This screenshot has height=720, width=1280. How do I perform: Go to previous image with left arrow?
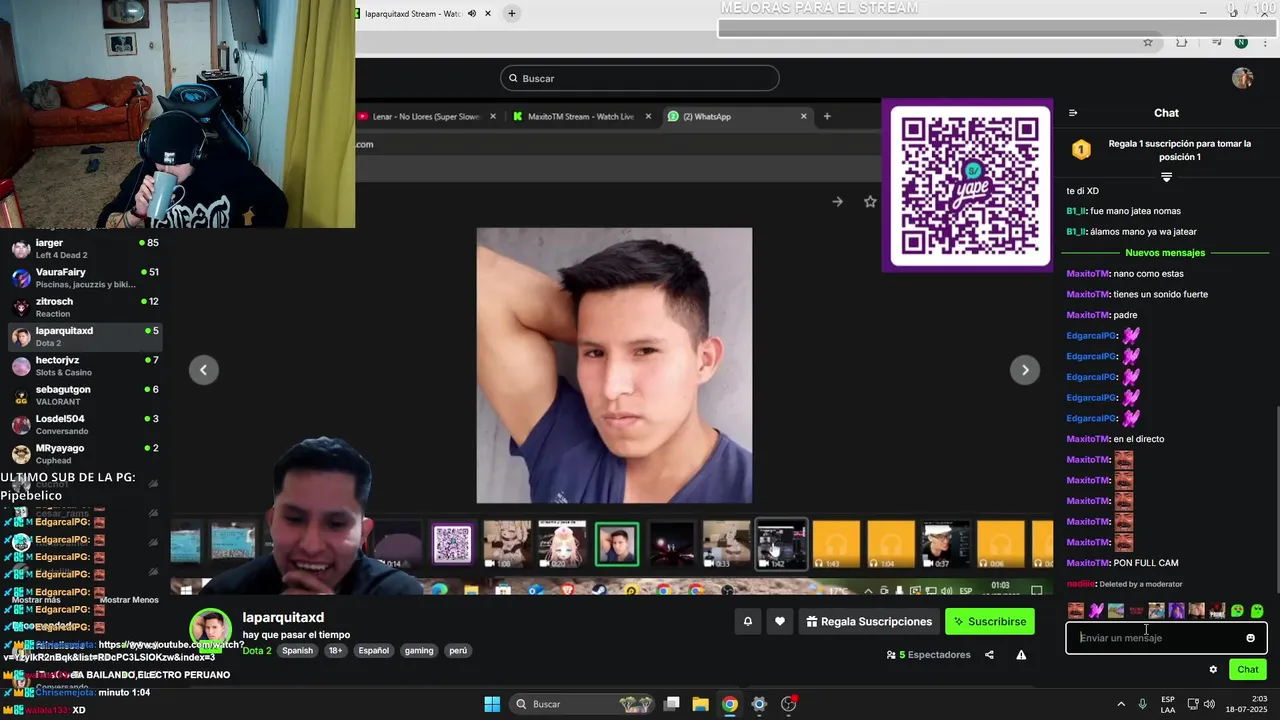(x=203, y=370)
